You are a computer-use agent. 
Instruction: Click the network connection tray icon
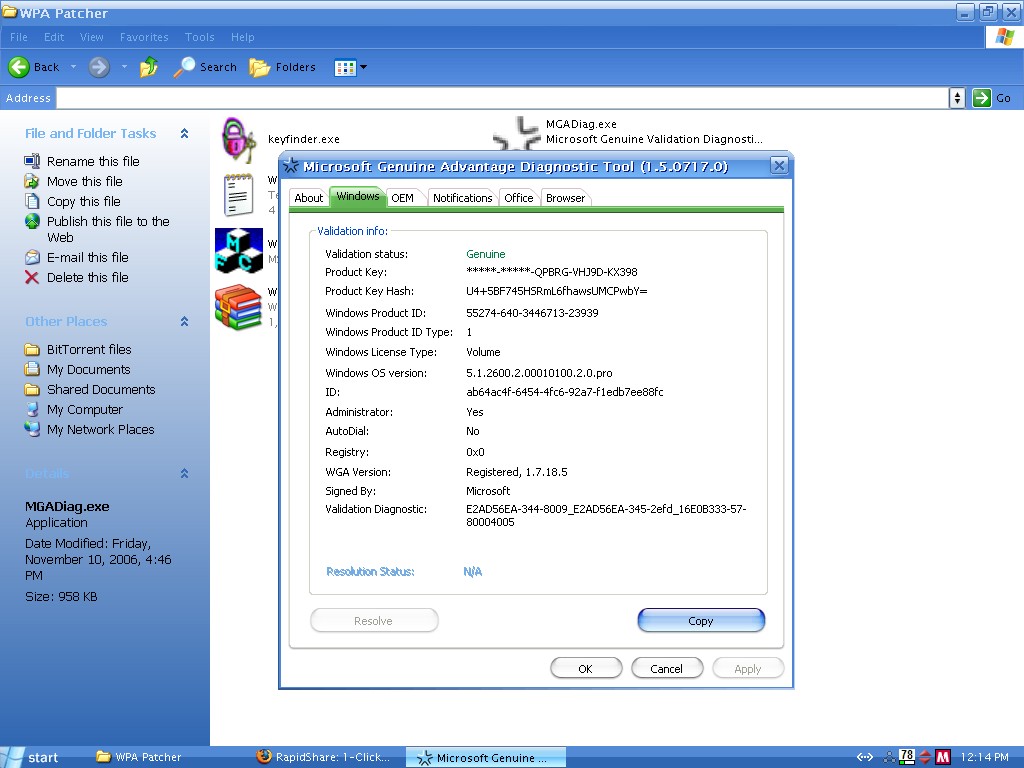[889, 758]
